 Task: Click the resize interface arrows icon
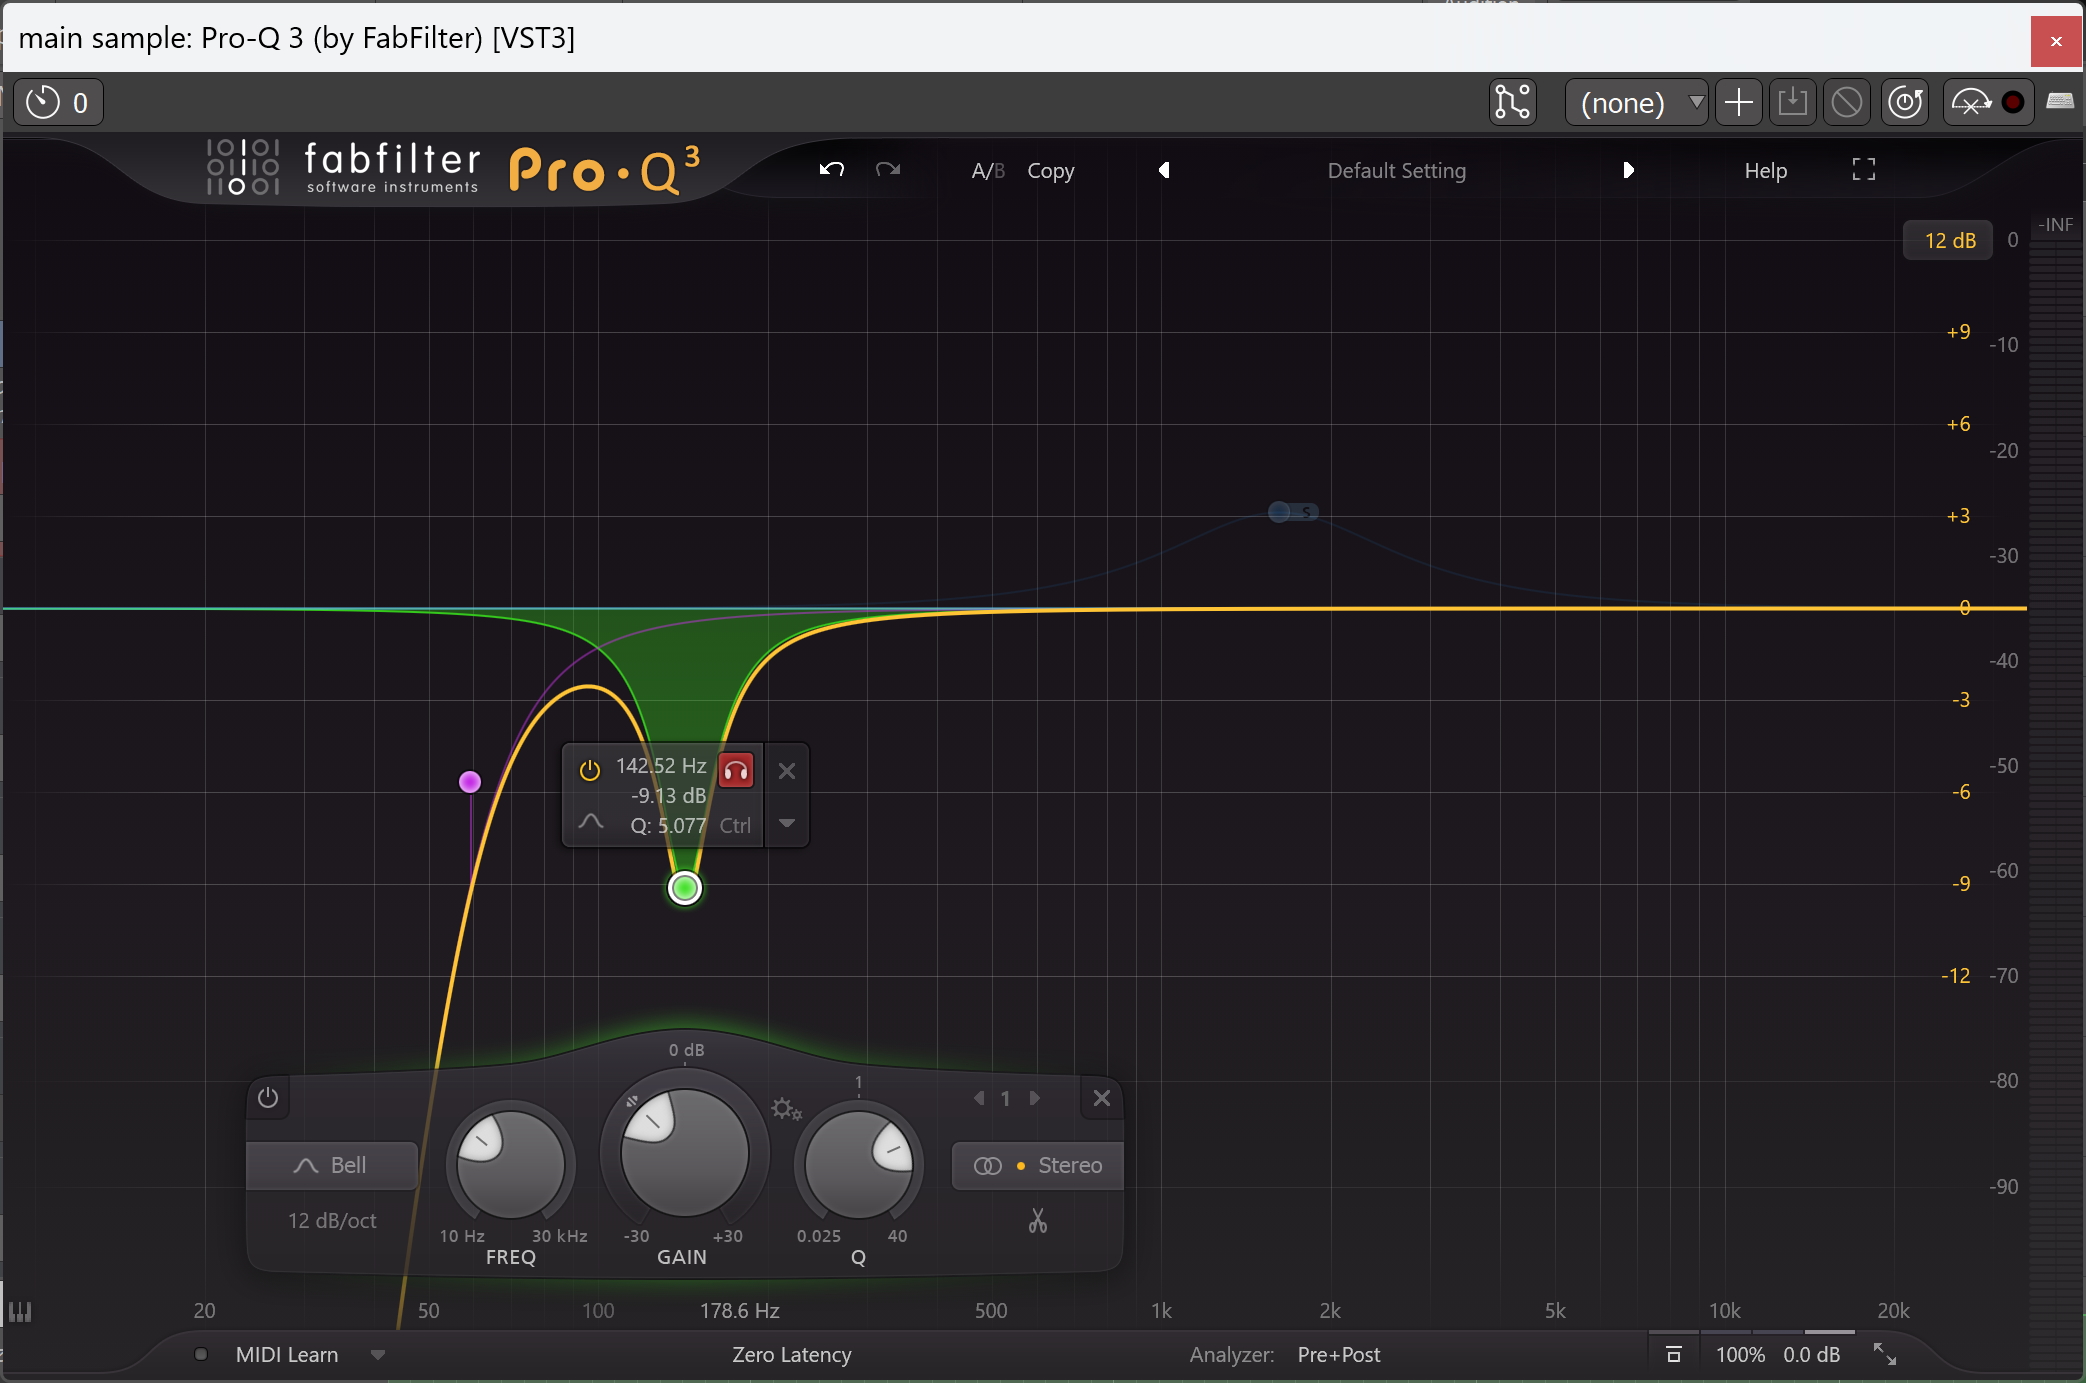[x=1884, y=1355]
